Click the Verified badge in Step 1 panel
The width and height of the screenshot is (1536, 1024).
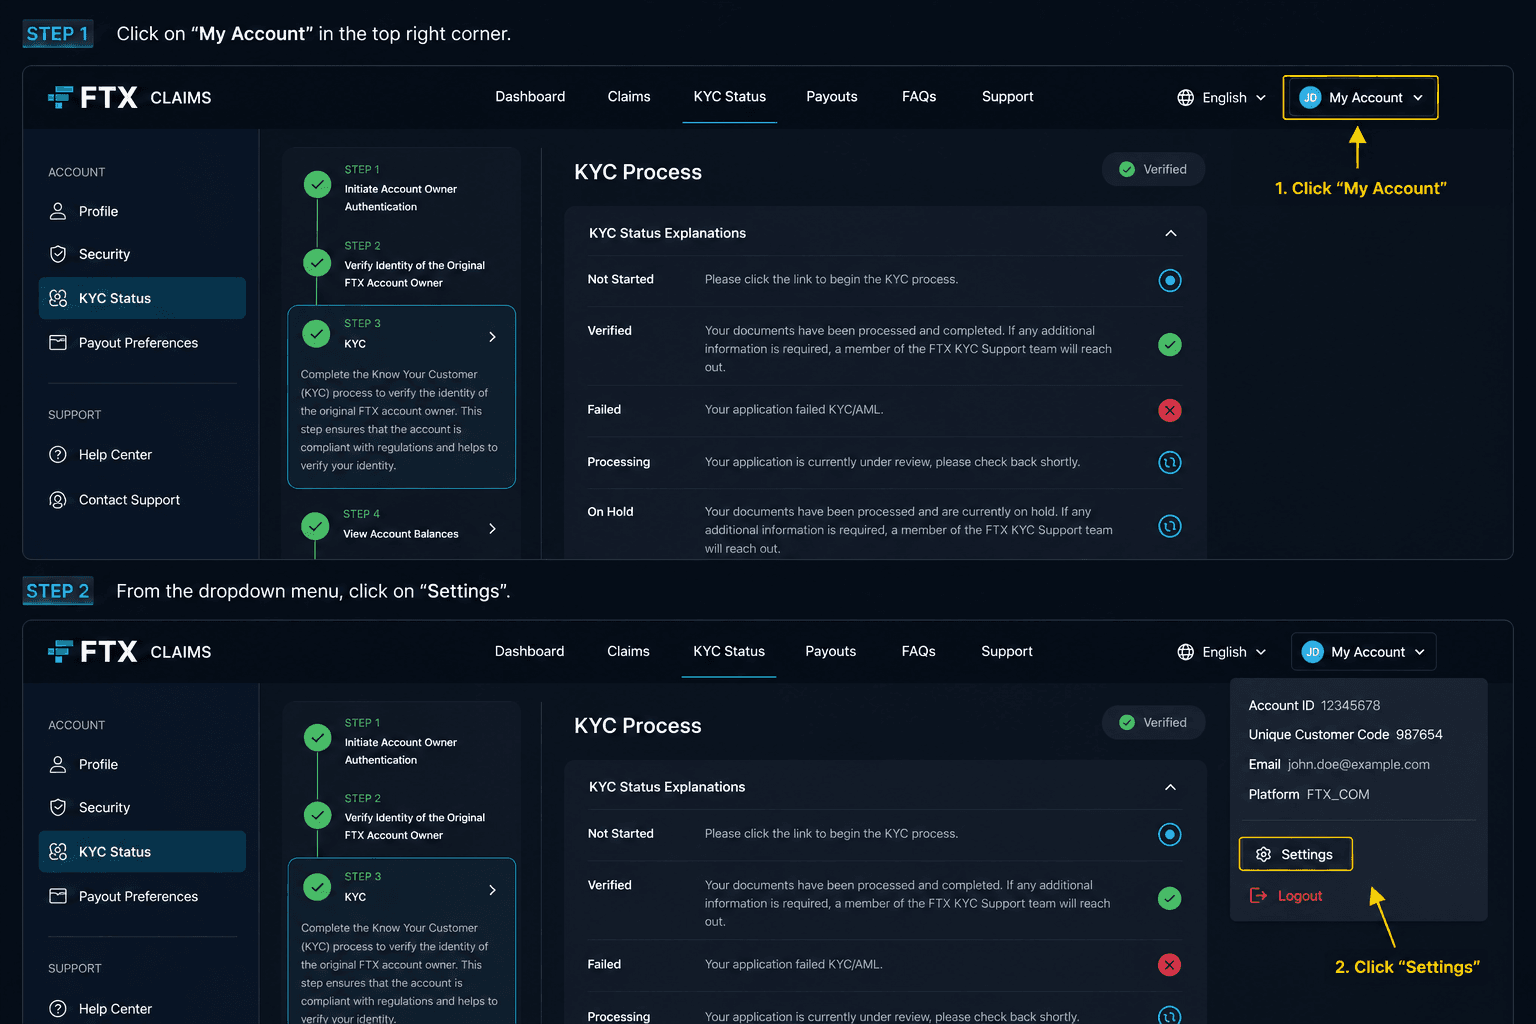[1153, 169]
